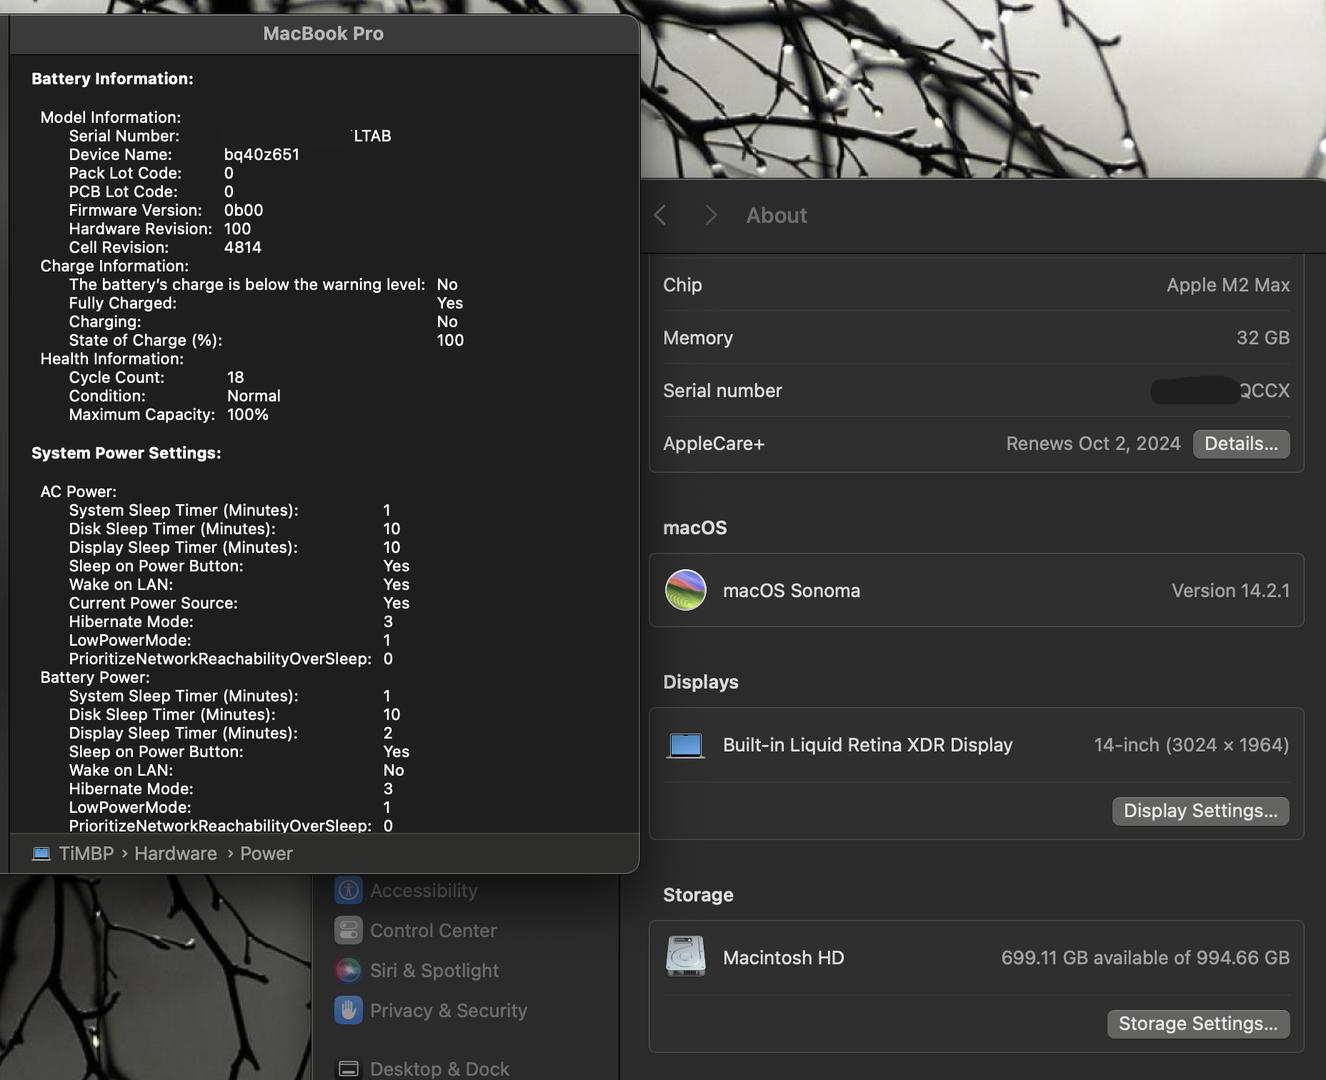Open Privacy & Security settings pane

448,1010
